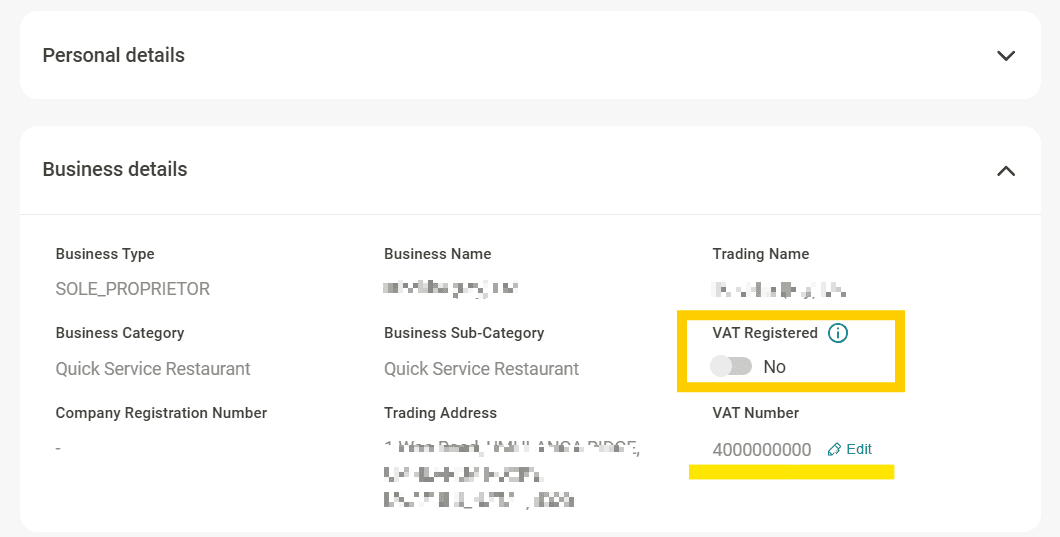Click the Business Category value Quick Service Restaurant
Image resolution: width=1060 pixels, height=537 pixels.
(153, 369)
